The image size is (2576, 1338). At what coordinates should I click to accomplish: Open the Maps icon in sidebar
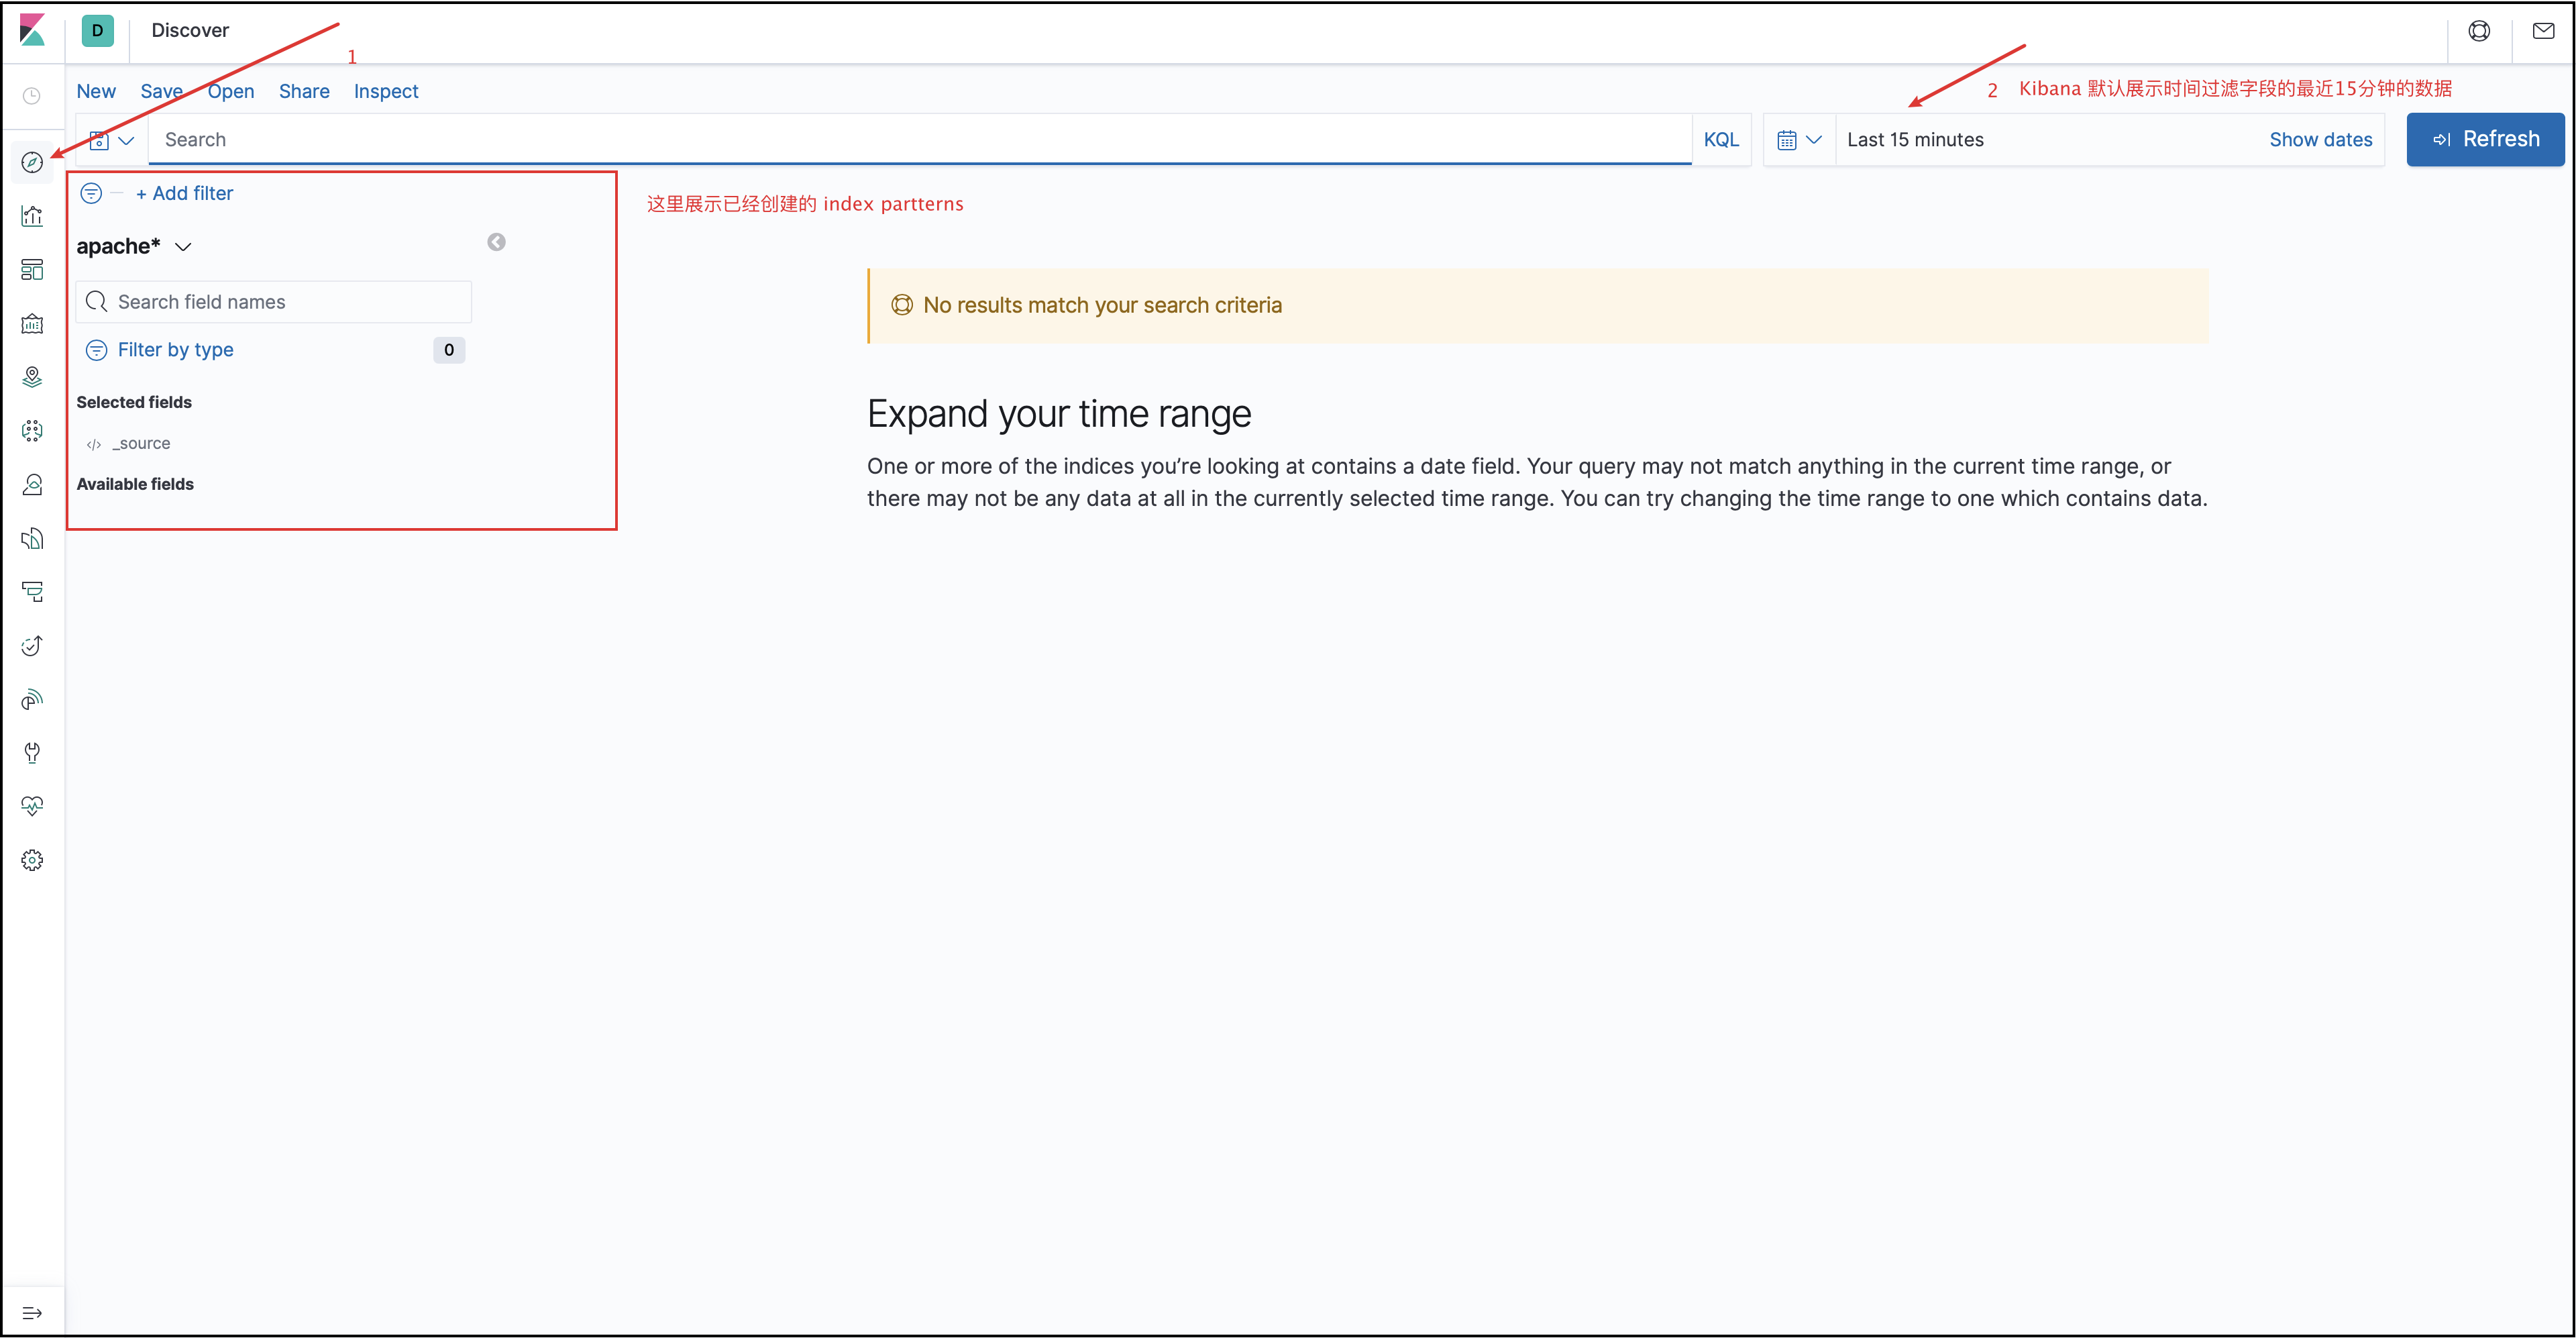tap(32, 377)
